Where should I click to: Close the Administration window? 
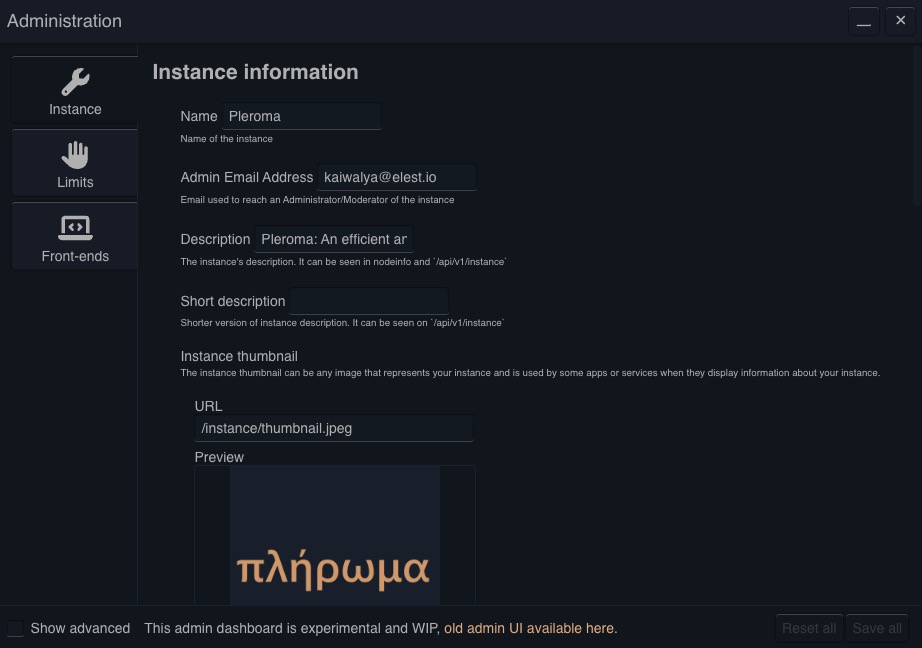click(x=899, y=20)
